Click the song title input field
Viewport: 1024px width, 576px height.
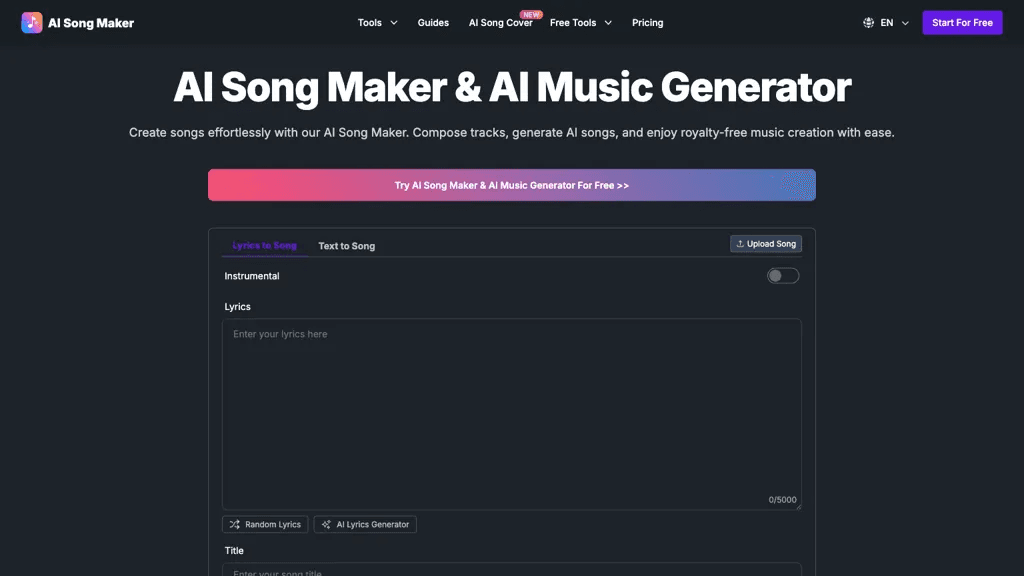(x=511, y=569)
